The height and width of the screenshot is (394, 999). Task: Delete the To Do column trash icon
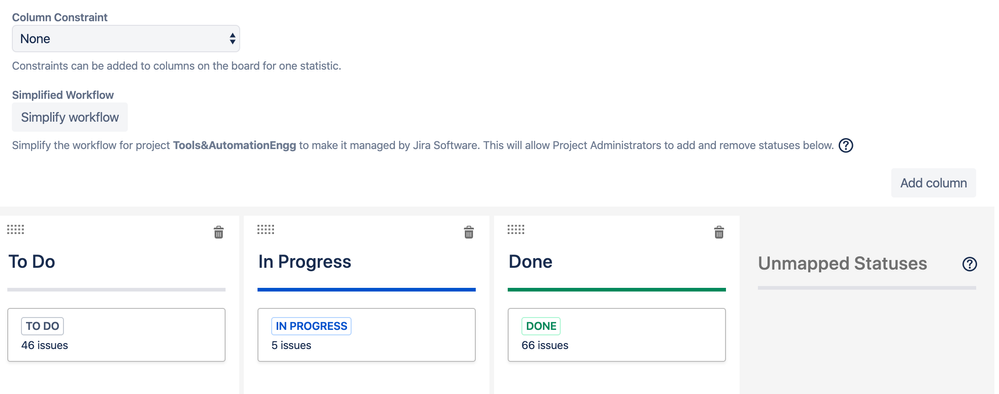coord(219,232)
